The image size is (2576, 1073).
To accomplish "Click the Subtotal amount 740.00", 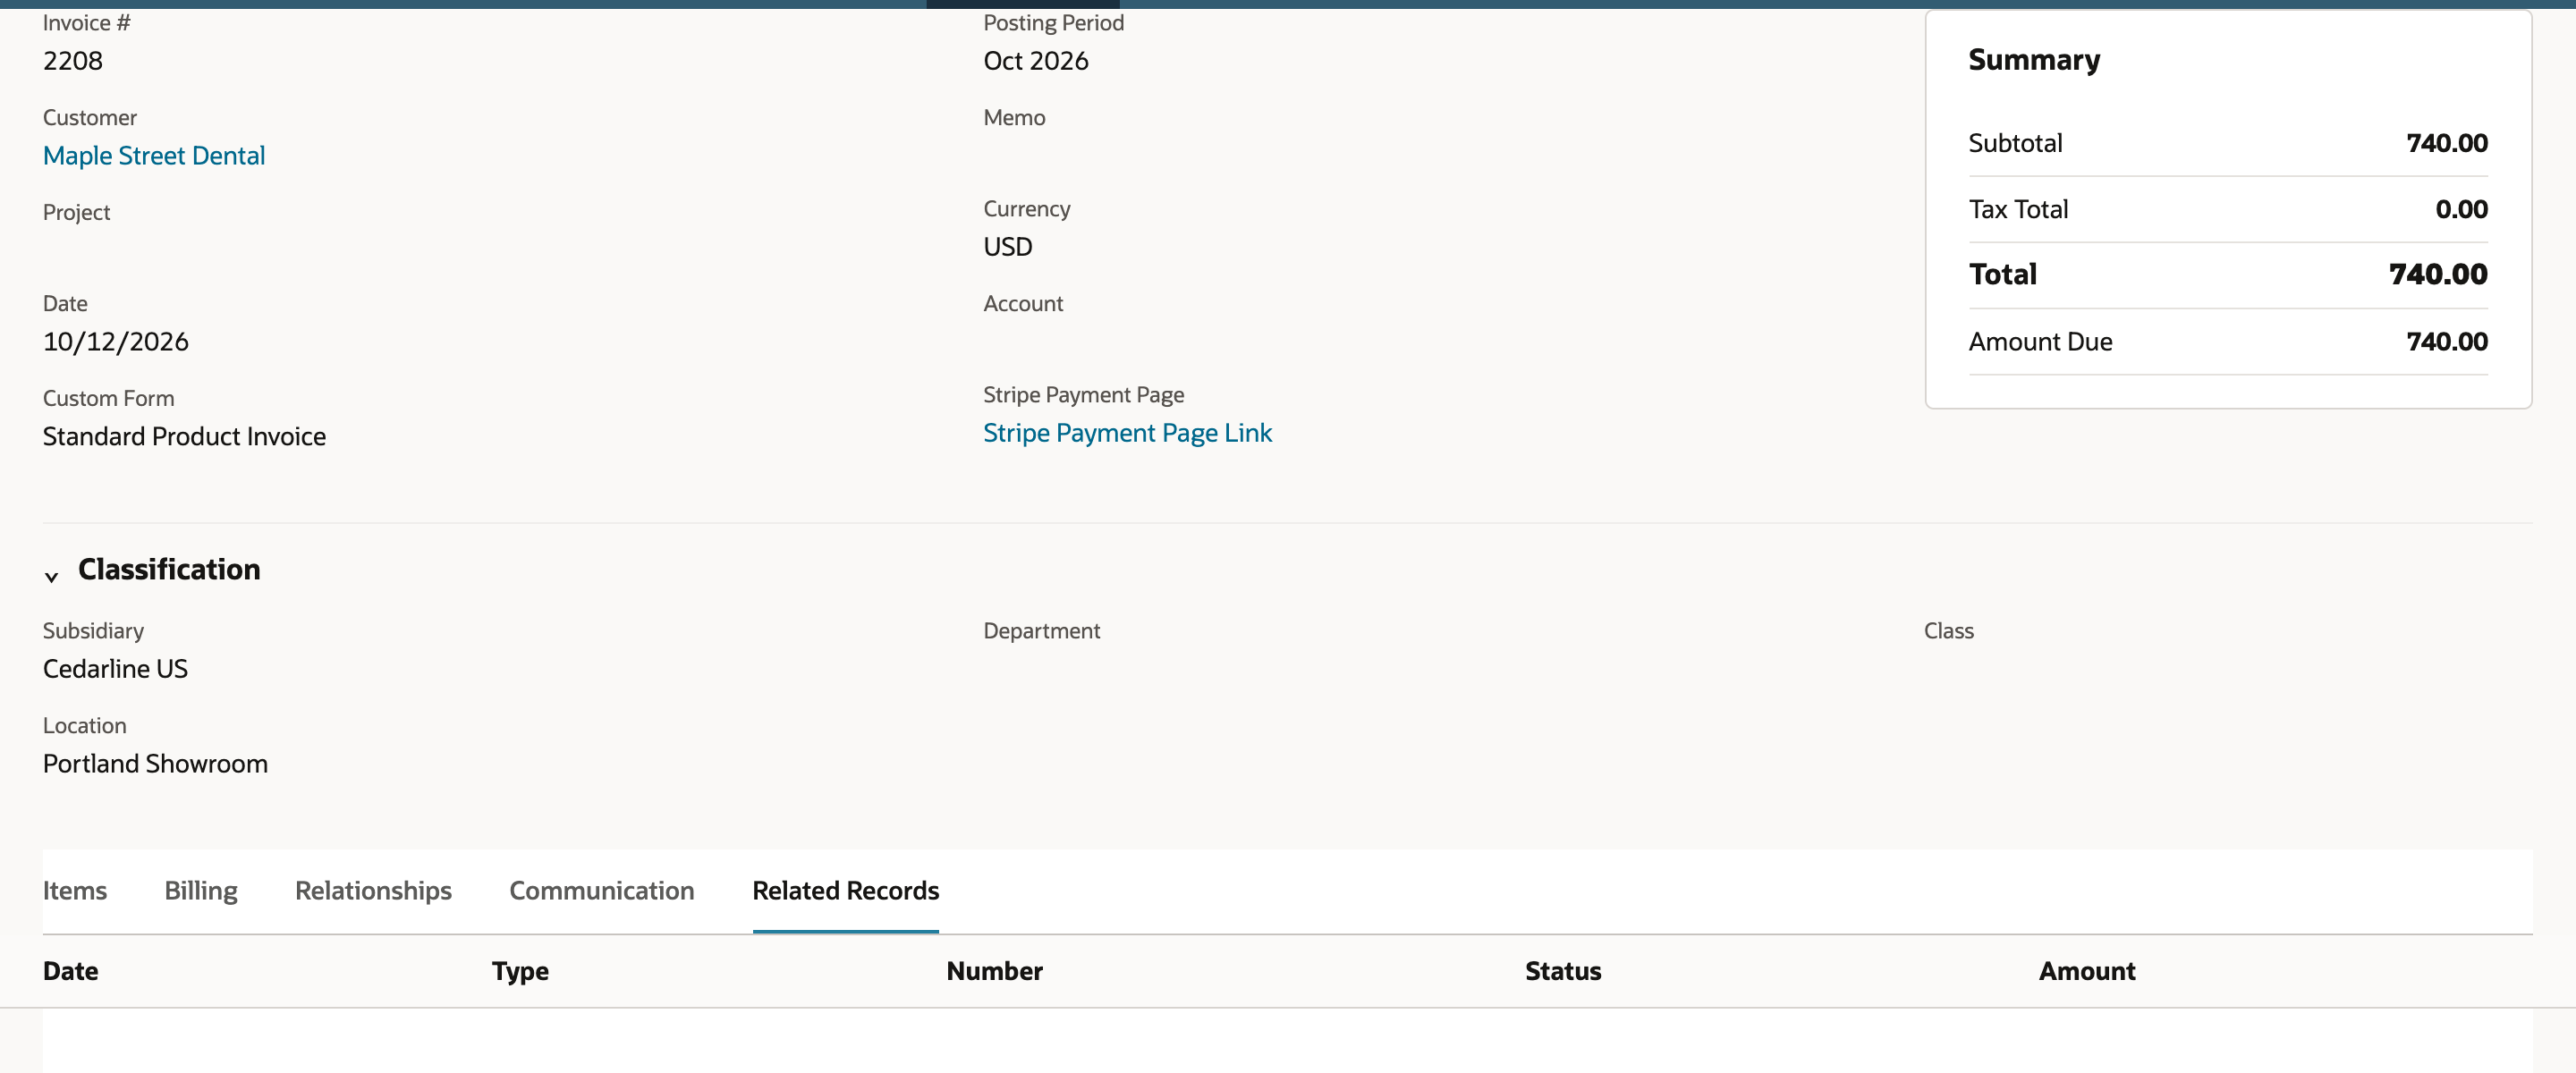I will 2446,143.
